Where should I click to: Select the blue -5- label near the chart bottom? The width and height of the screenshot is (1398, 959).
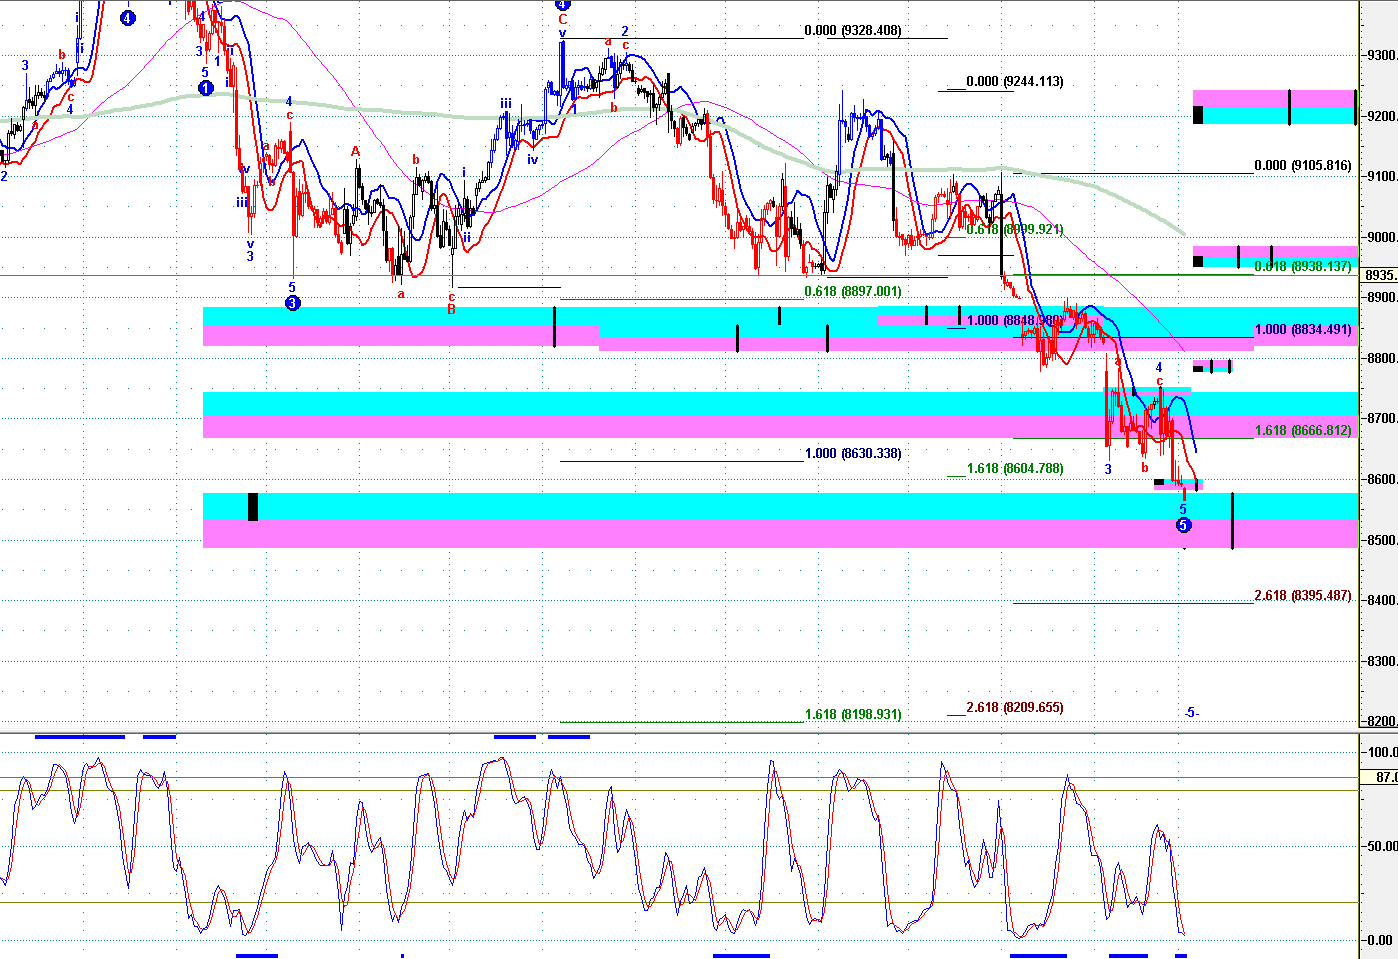click(x=1190, y=713)
